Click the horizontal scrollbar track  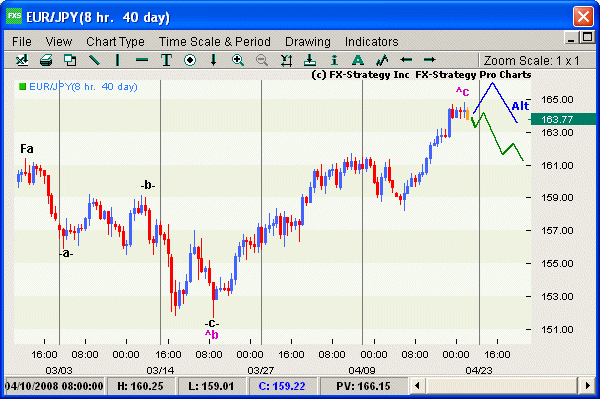coord(502,386)
